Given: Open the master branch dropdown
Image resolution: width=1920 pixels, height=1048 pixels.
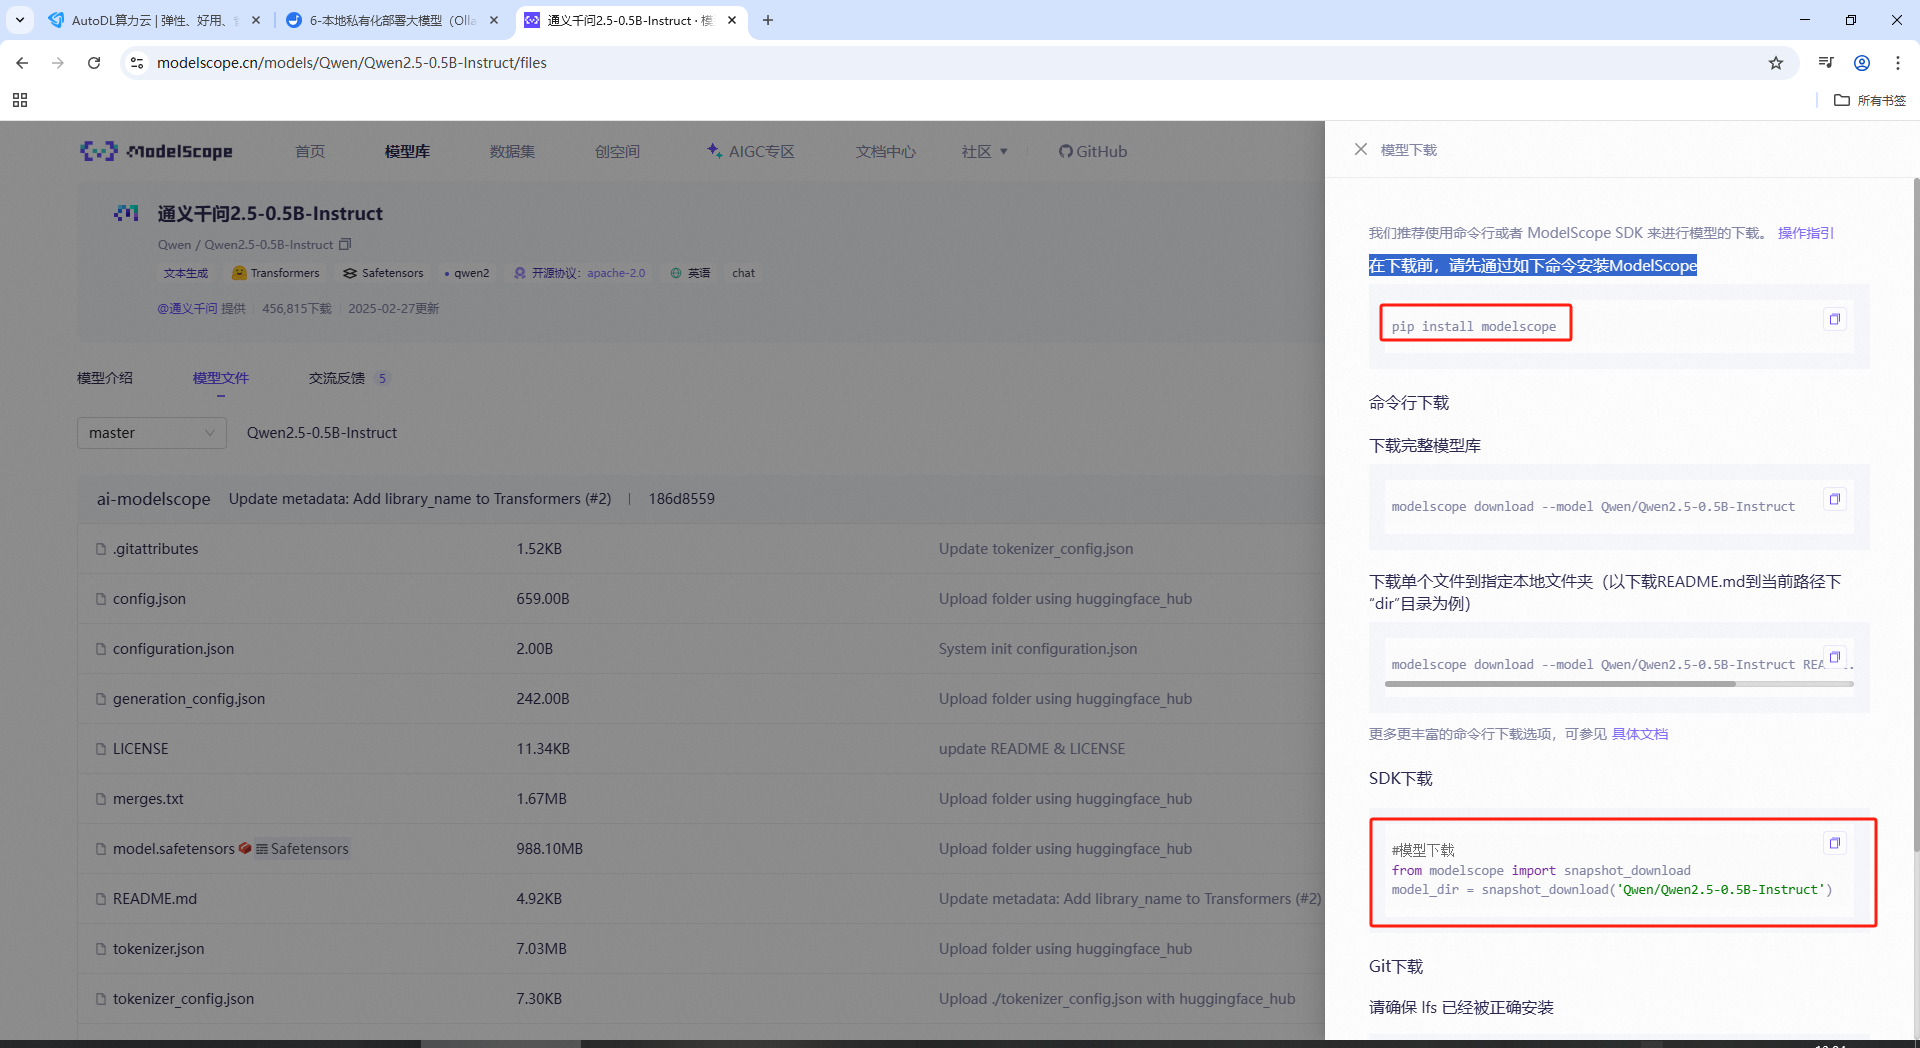Looking at the screenshot, I should (x=151, y=432).
